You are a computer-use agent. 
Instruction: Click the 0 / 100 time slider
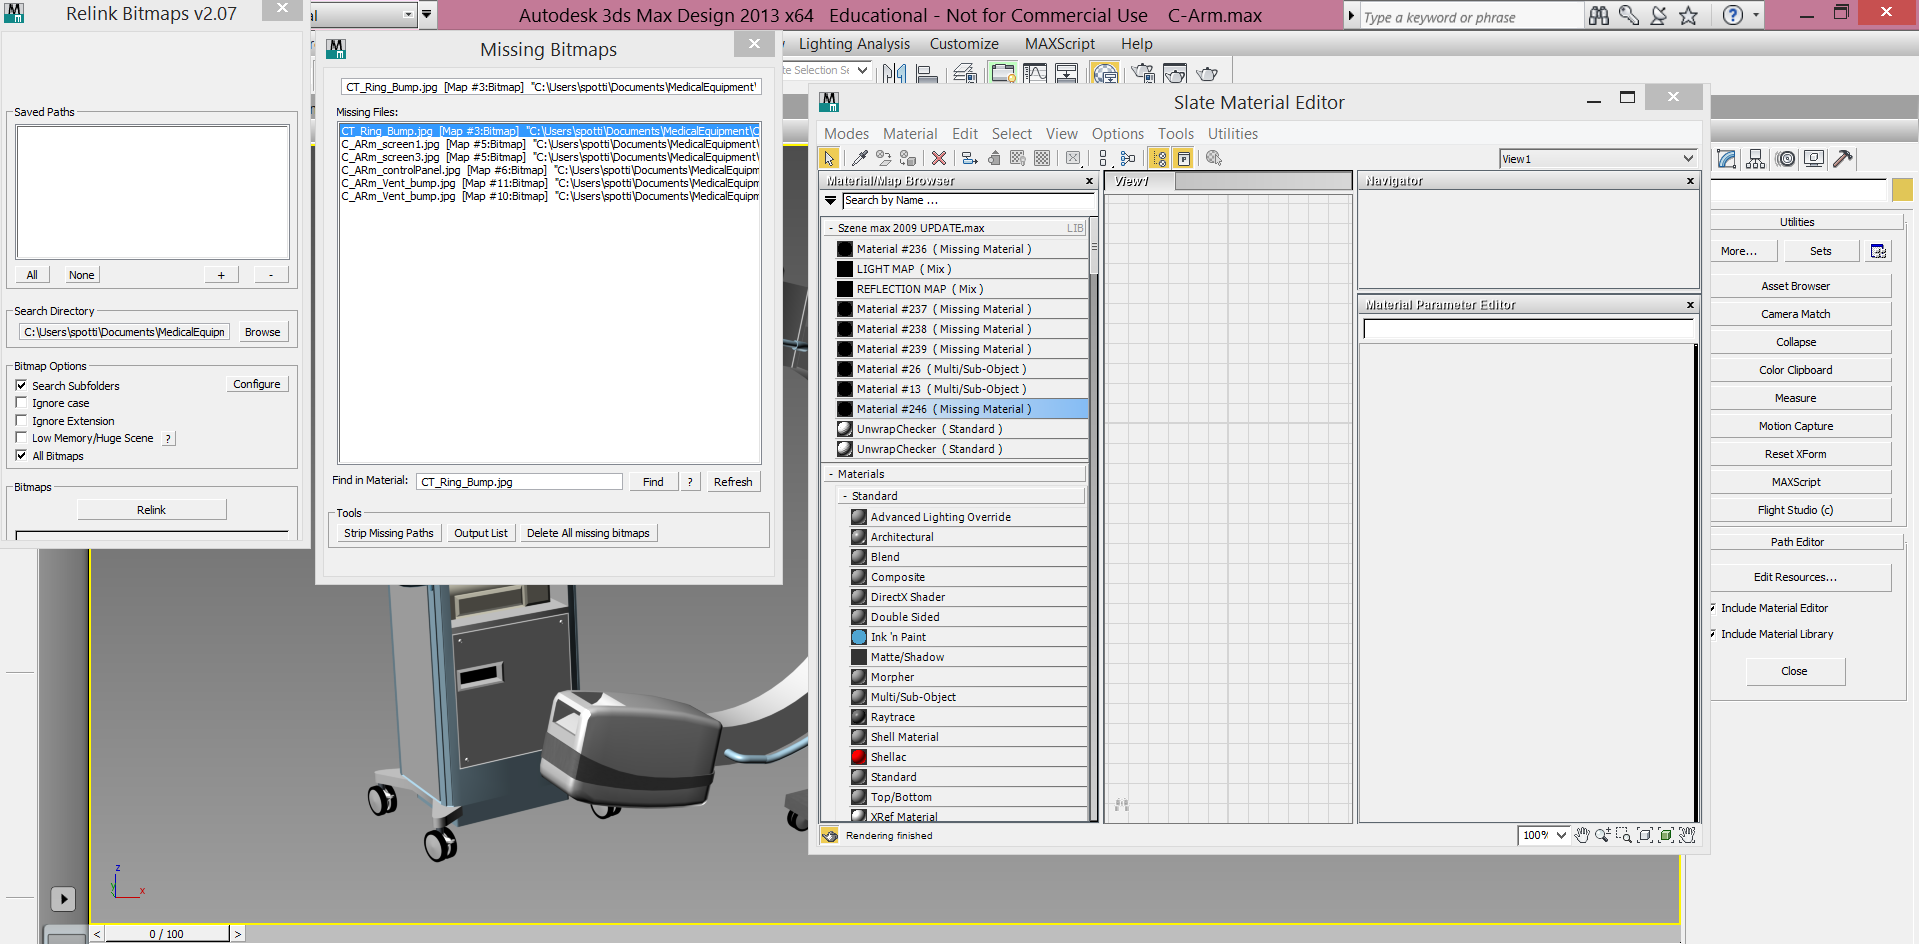167,934
